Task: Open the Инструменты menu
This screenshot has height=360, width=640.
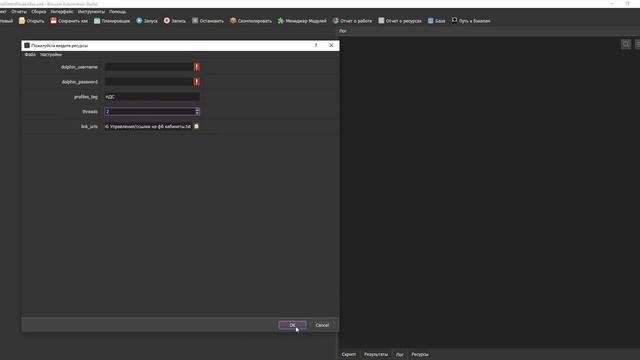Action: coord(91,11)
